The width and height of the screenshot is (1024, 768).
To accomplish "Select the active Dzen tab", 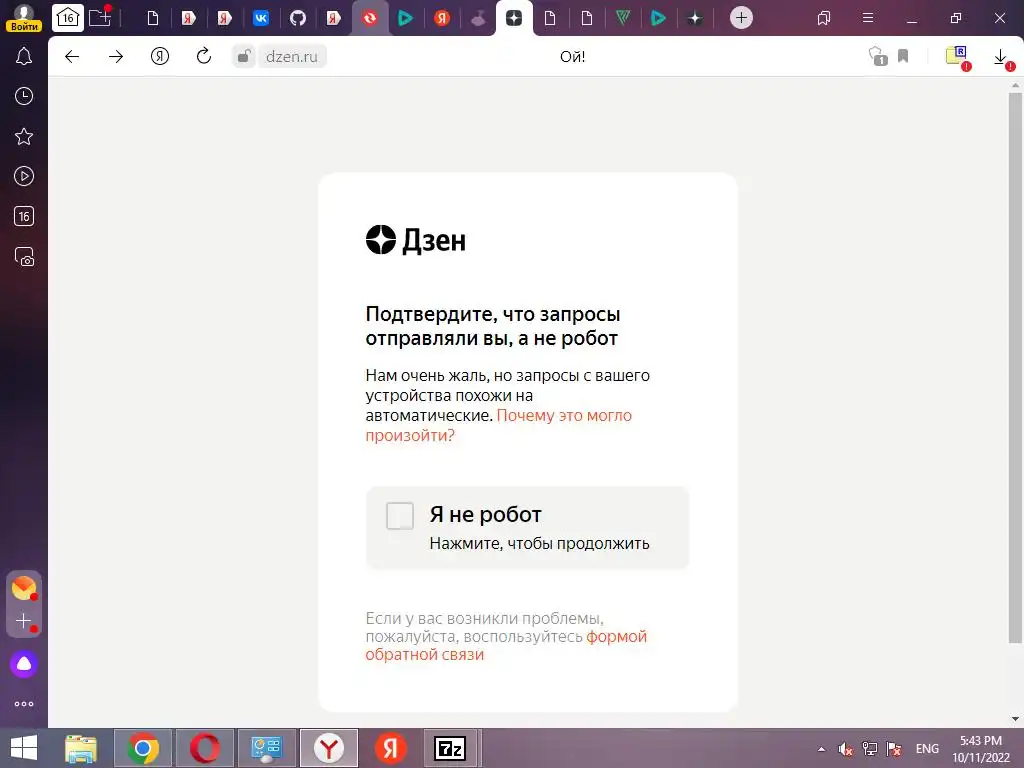I will (x=514, y=18).
